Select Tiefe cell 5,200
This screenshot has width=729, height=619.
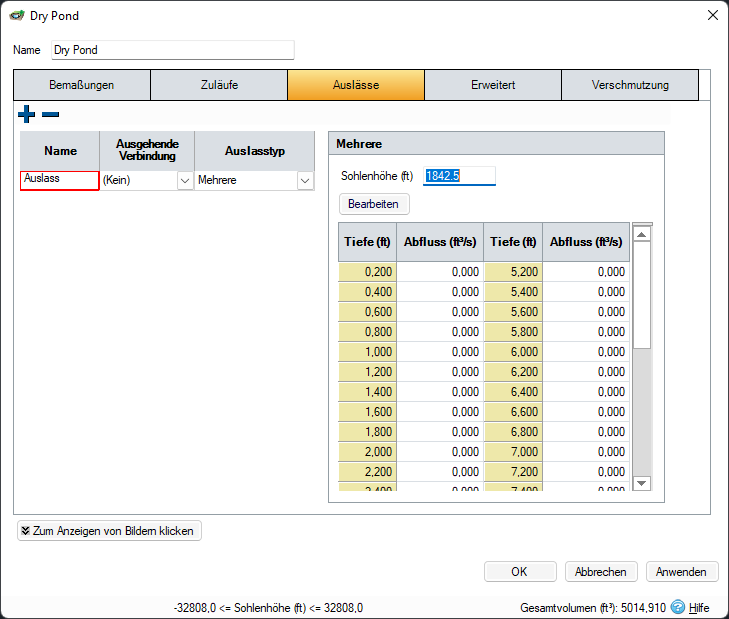513,272
